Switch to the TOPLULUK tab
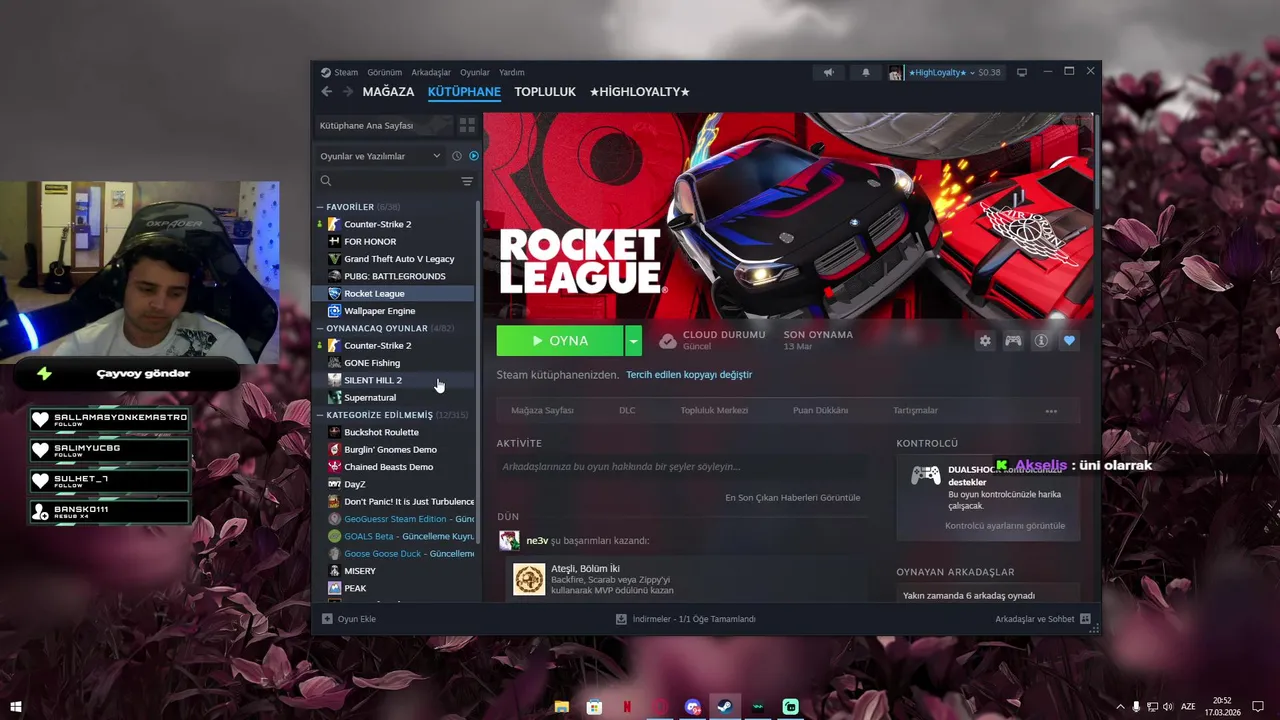Screen dimensions: 1280x720 (545, 92)
